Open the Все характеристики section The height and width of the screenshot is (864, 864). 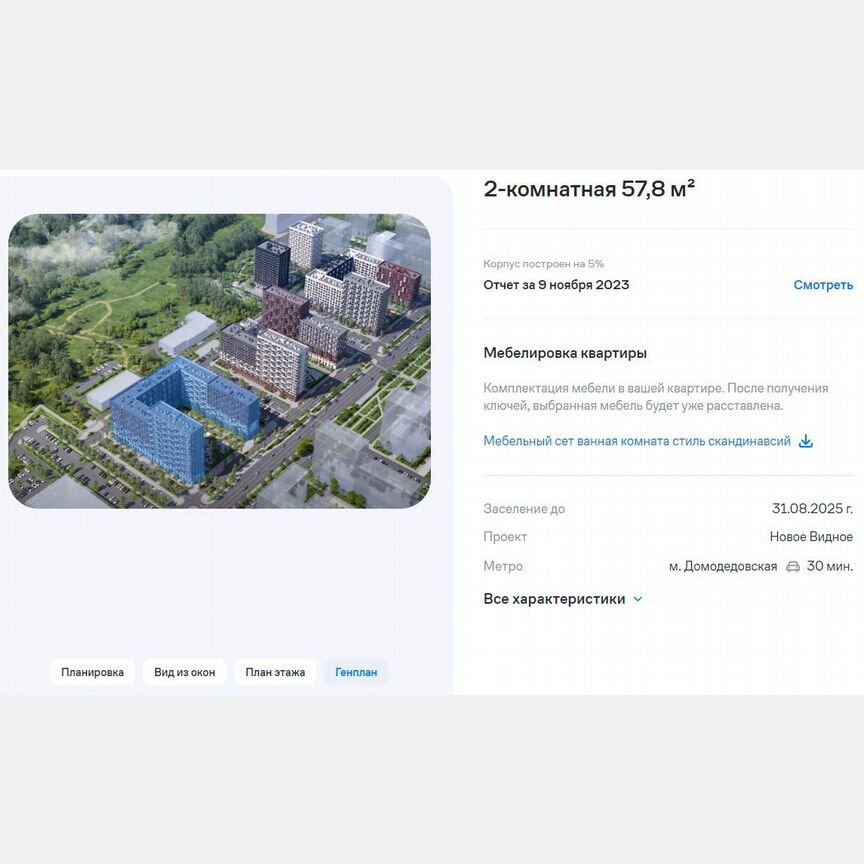pos(554,599)
